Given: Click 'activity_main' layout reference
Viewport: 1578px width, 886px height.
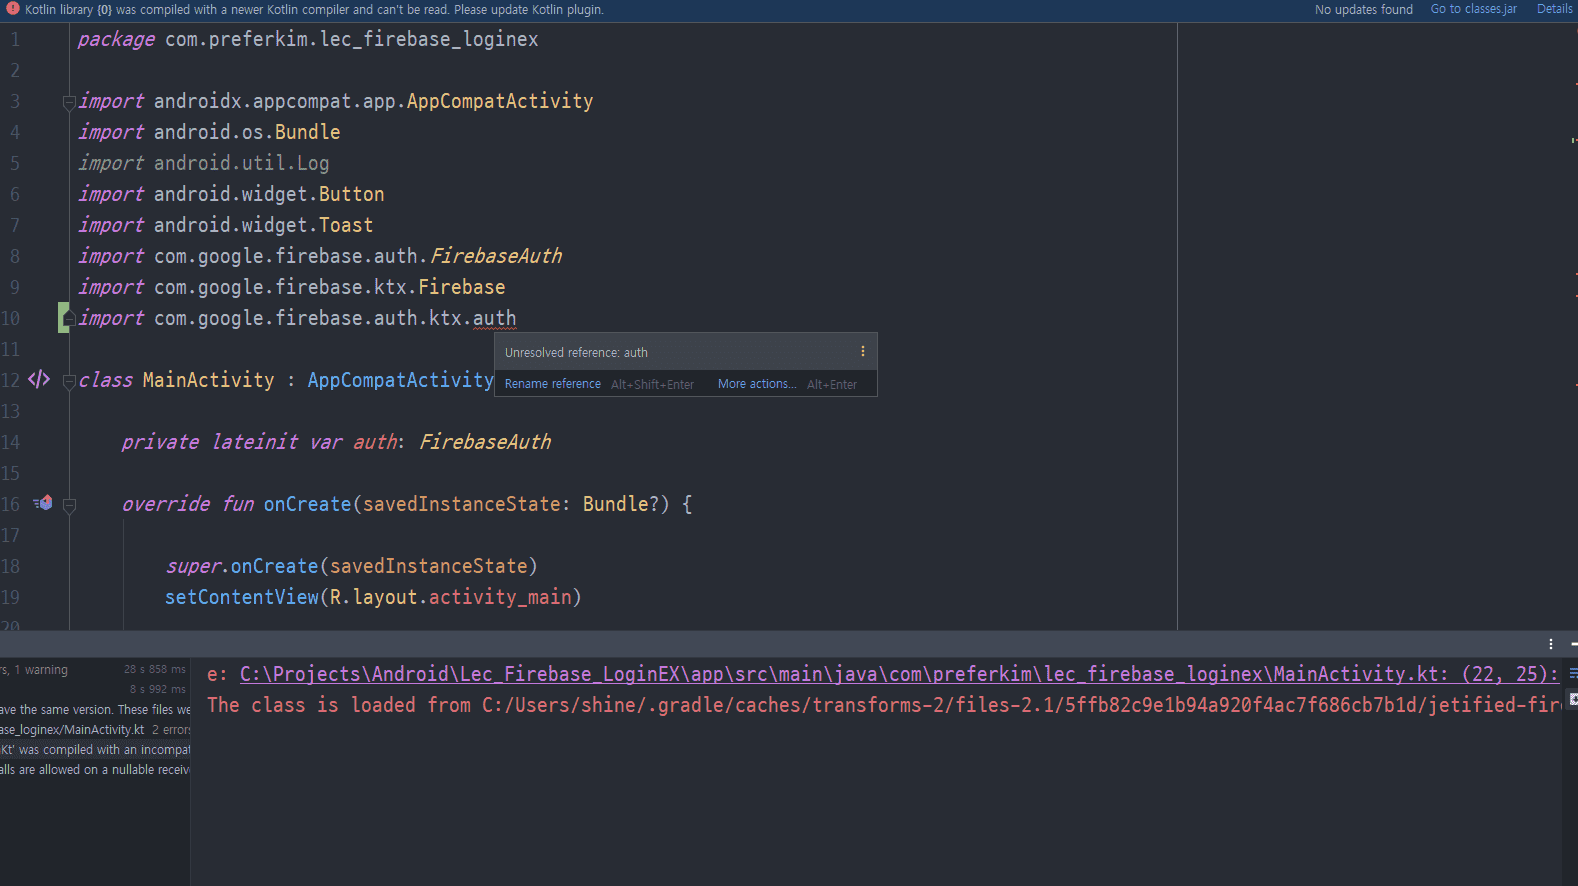Looking at the screenshot, I should [x=500, y=597].
